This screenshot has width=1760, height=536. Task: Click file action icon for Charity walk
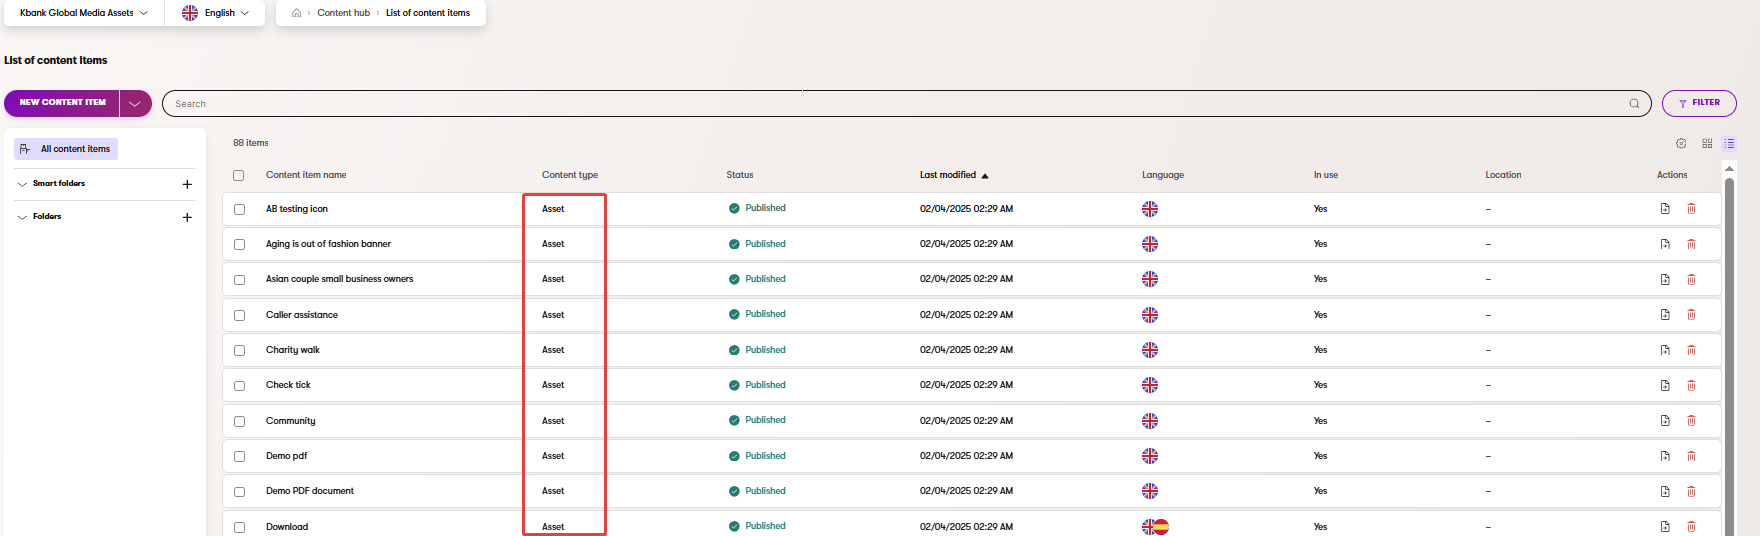click(x=1665, y=350)
